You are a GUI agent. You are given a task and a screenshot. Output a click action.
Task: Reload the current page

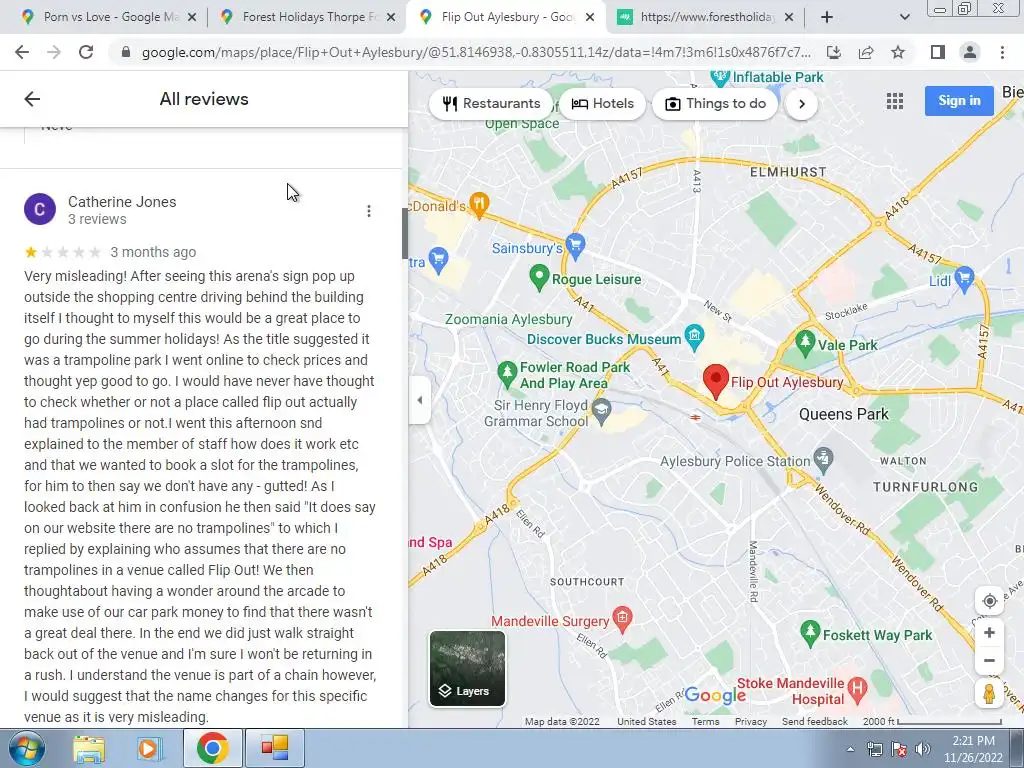click(x=86, y=52)
